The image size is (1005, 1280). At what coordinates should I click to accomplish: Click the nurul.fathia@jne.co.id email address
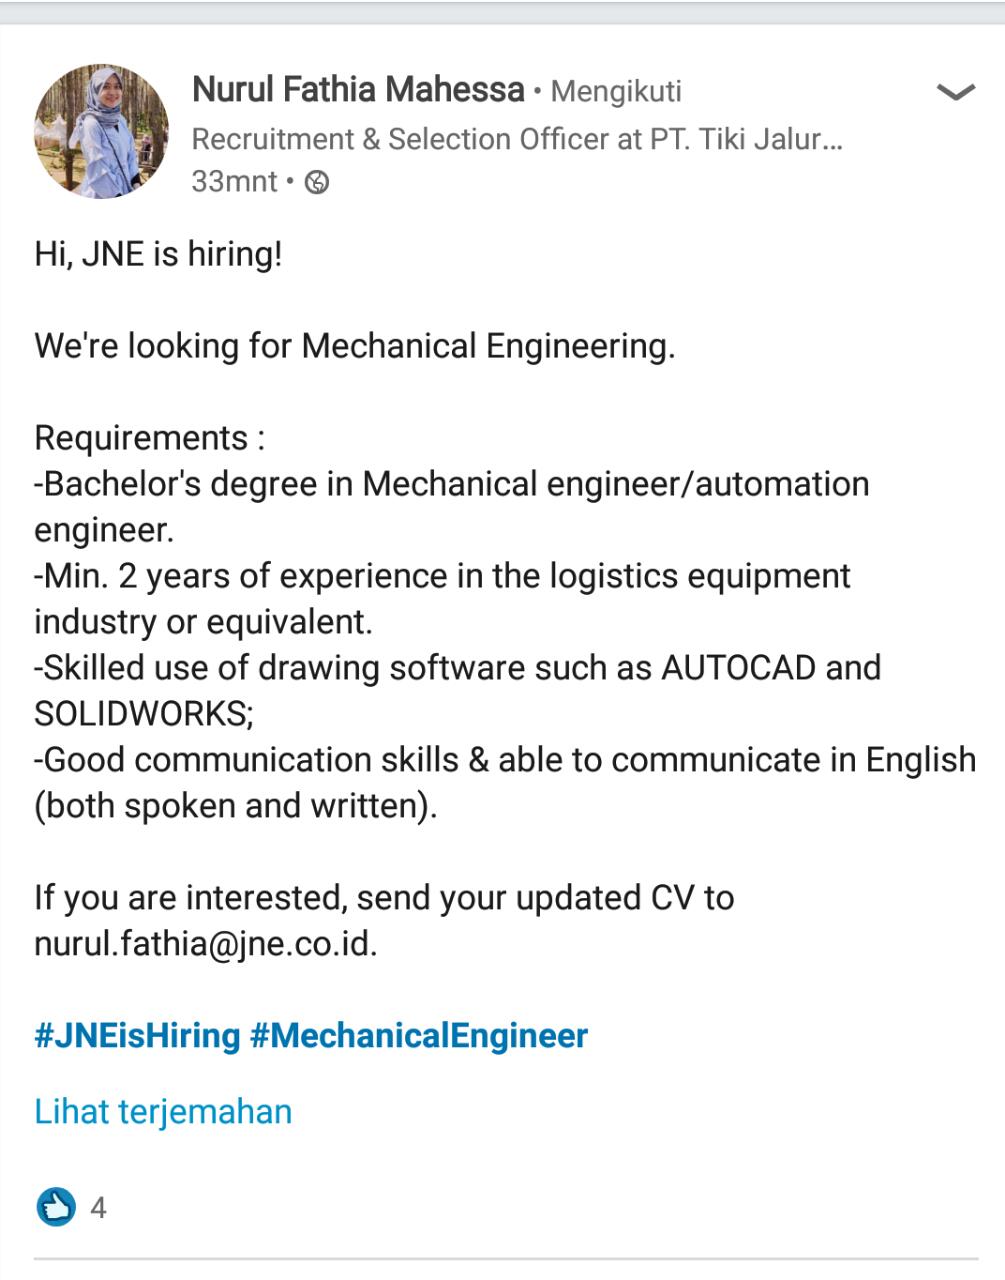pyautogui.click(x=205, y=943)
